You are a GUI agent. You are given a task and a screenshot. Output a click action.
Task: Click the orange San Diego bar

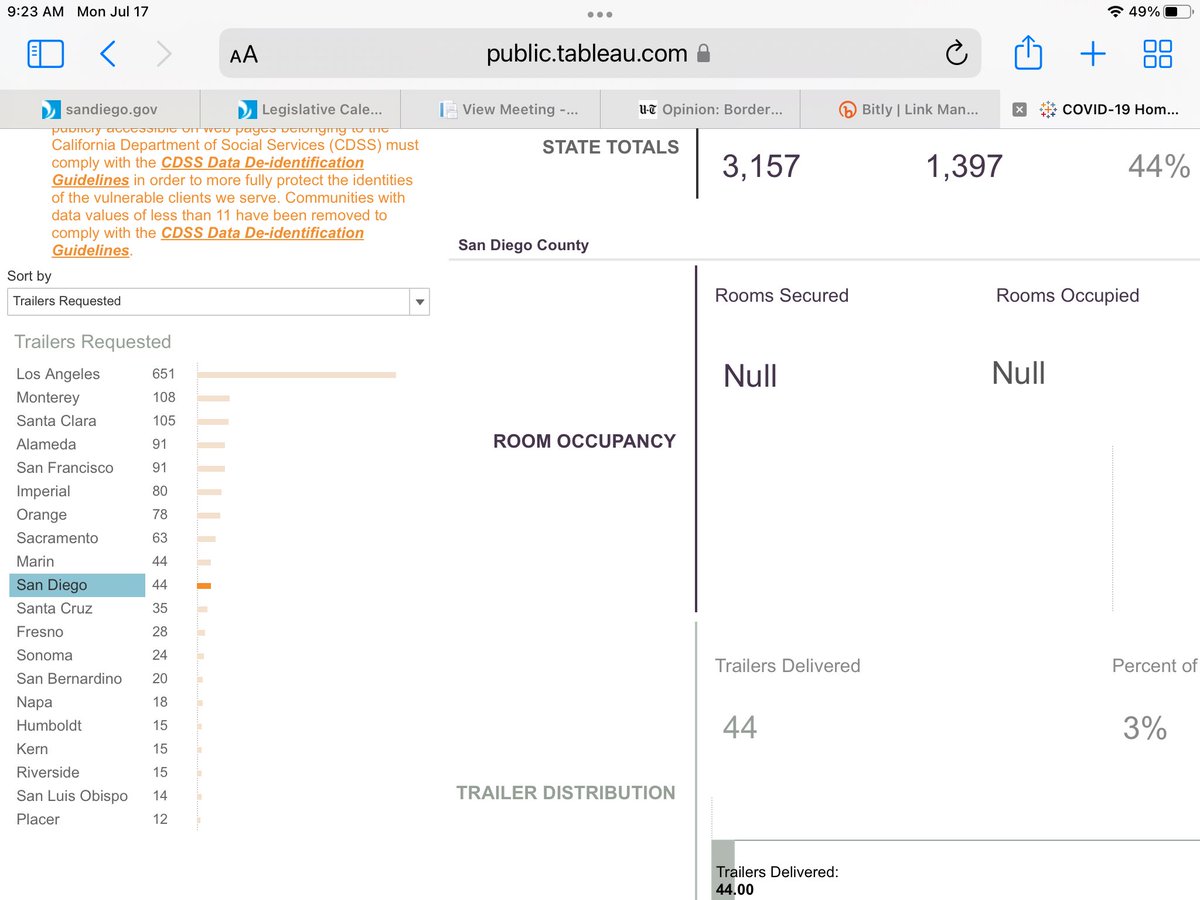click(x=204, y=586)
